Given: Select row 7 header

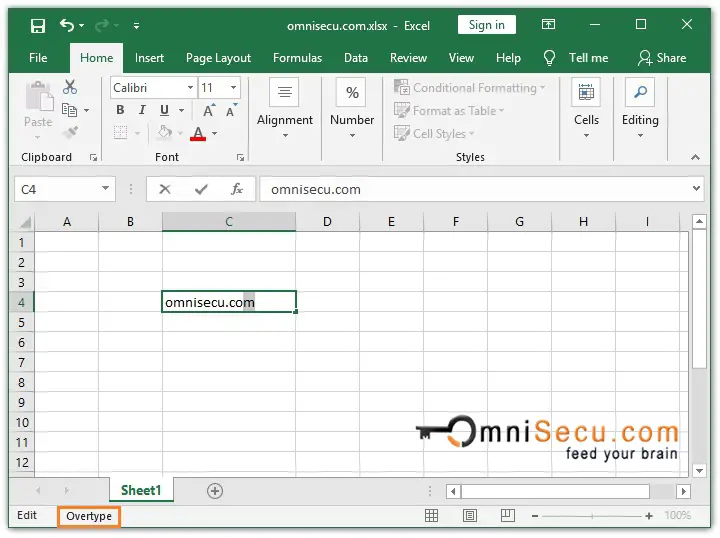Looking at the screenshot, I should [x=21, y=363].
